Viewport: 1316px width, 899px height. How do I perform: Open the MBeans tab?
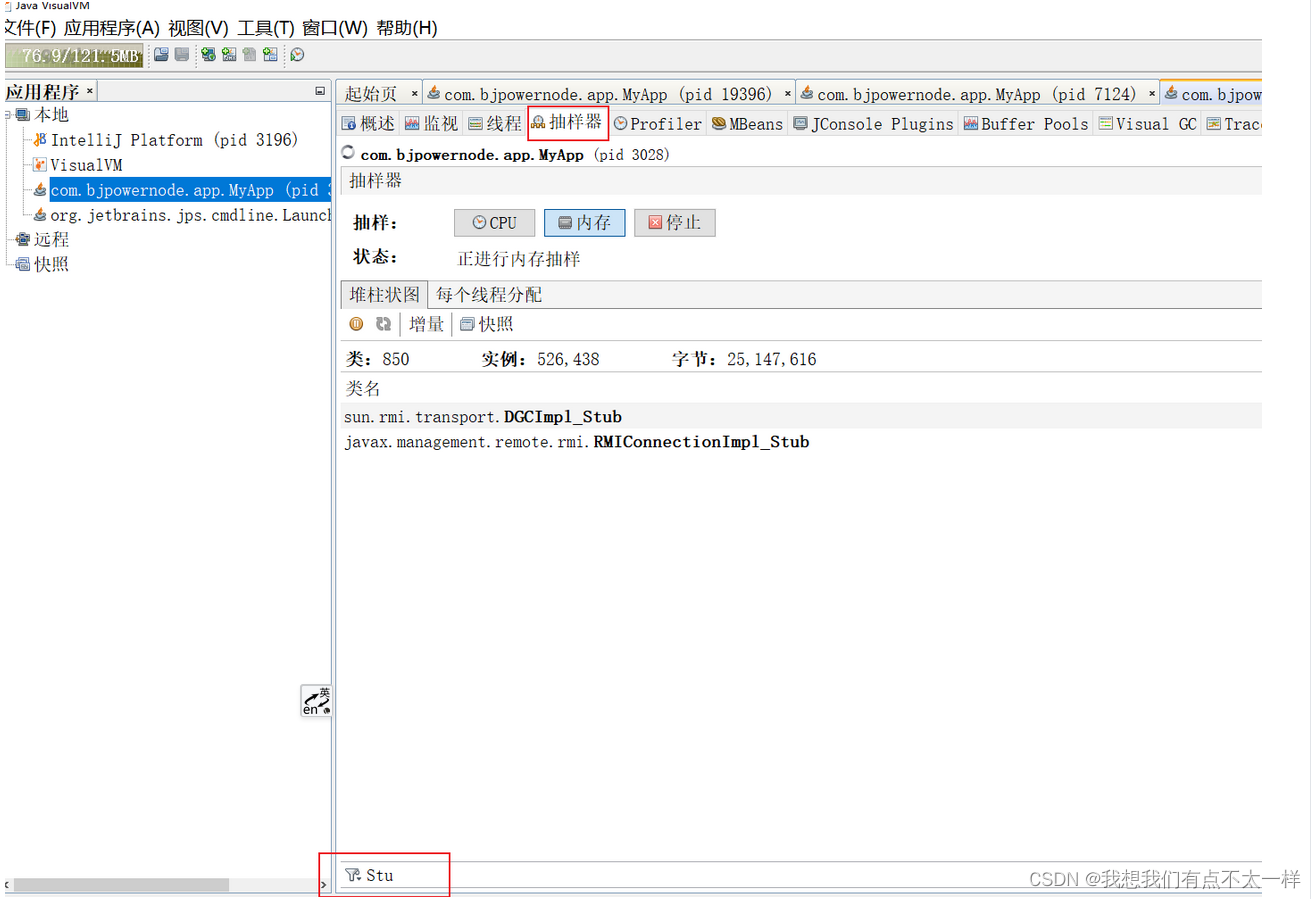(747, 124)
